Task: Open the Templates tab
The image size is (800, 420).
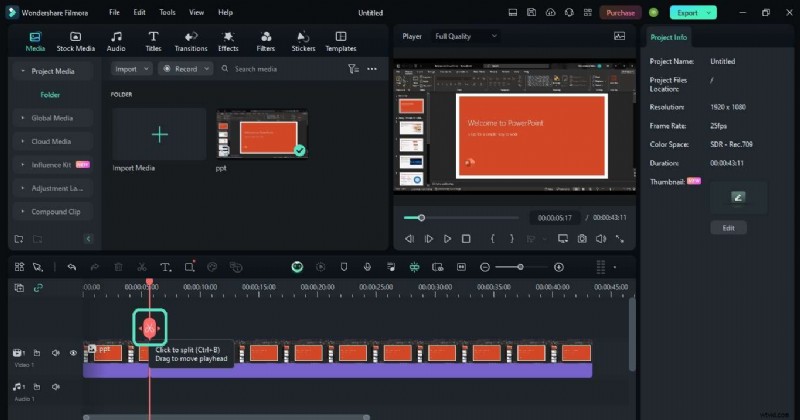Action: [x=341, y=41]
